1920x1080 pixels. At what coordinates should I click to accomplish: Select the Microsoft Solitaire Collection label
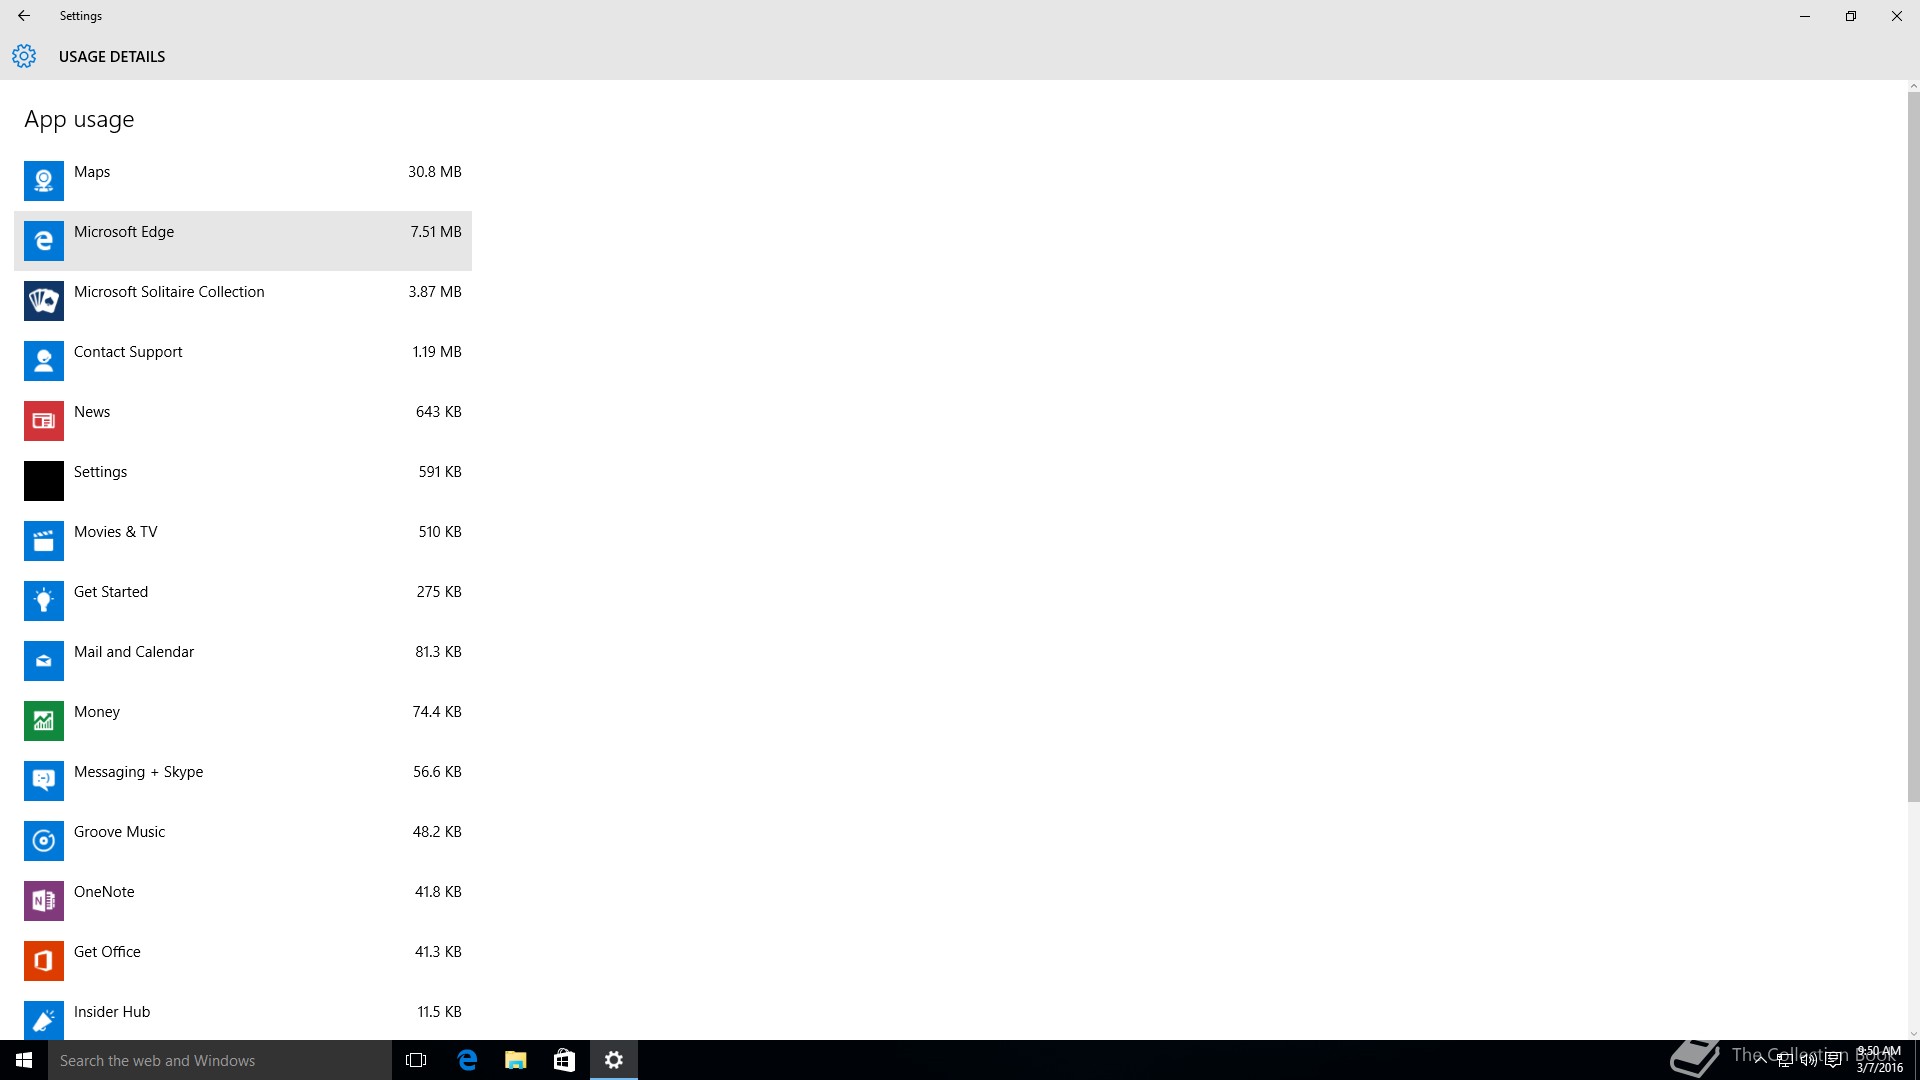[169, 292]
